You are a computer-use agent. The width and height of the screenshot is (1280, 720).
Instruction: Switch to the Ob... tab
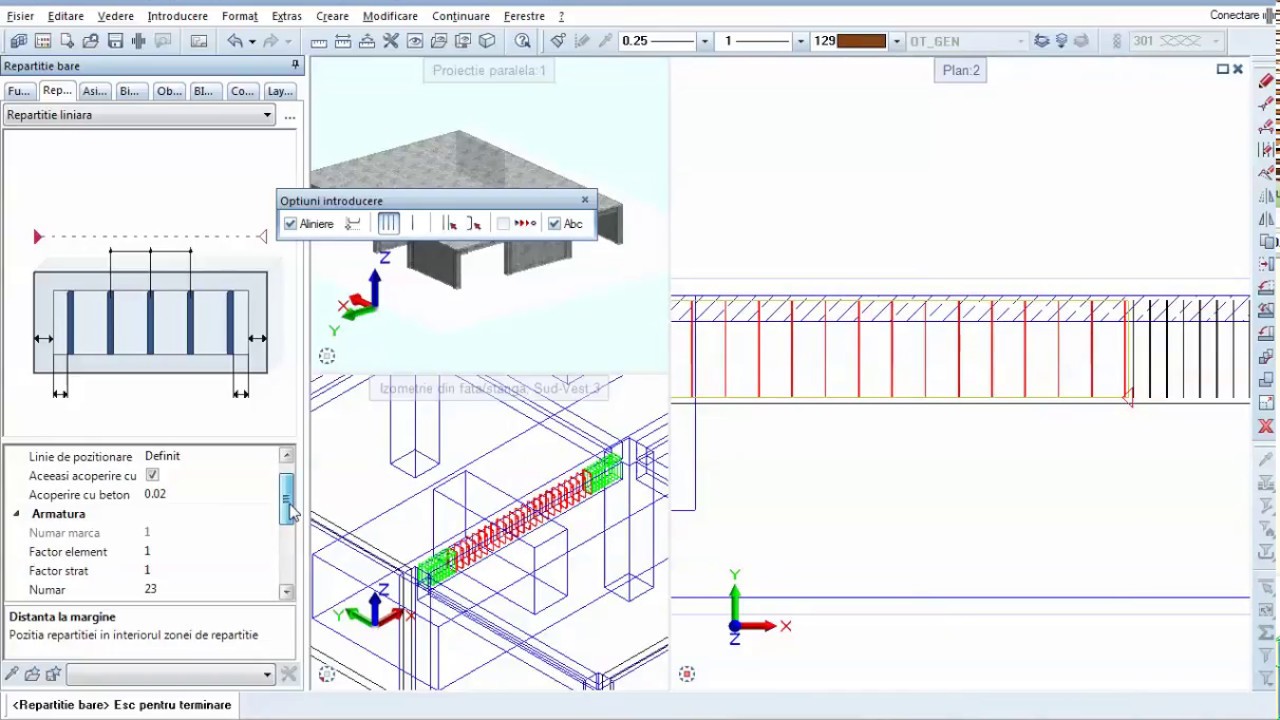pos(169,91)
